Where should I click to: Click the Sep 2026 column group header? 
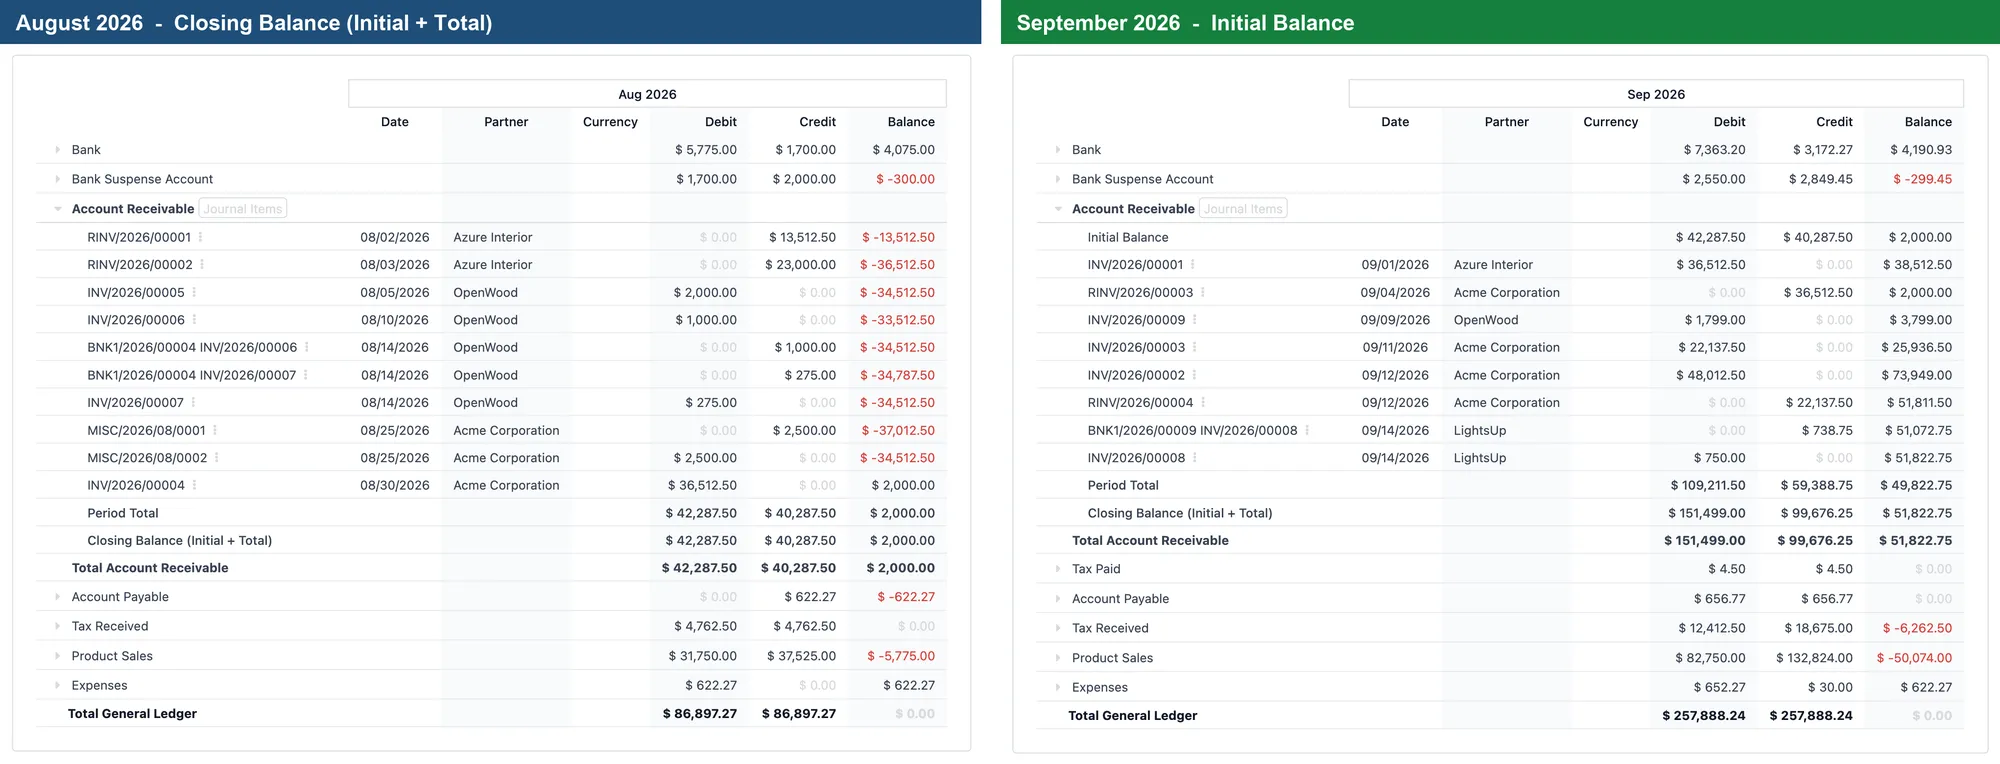point(1656,94)
